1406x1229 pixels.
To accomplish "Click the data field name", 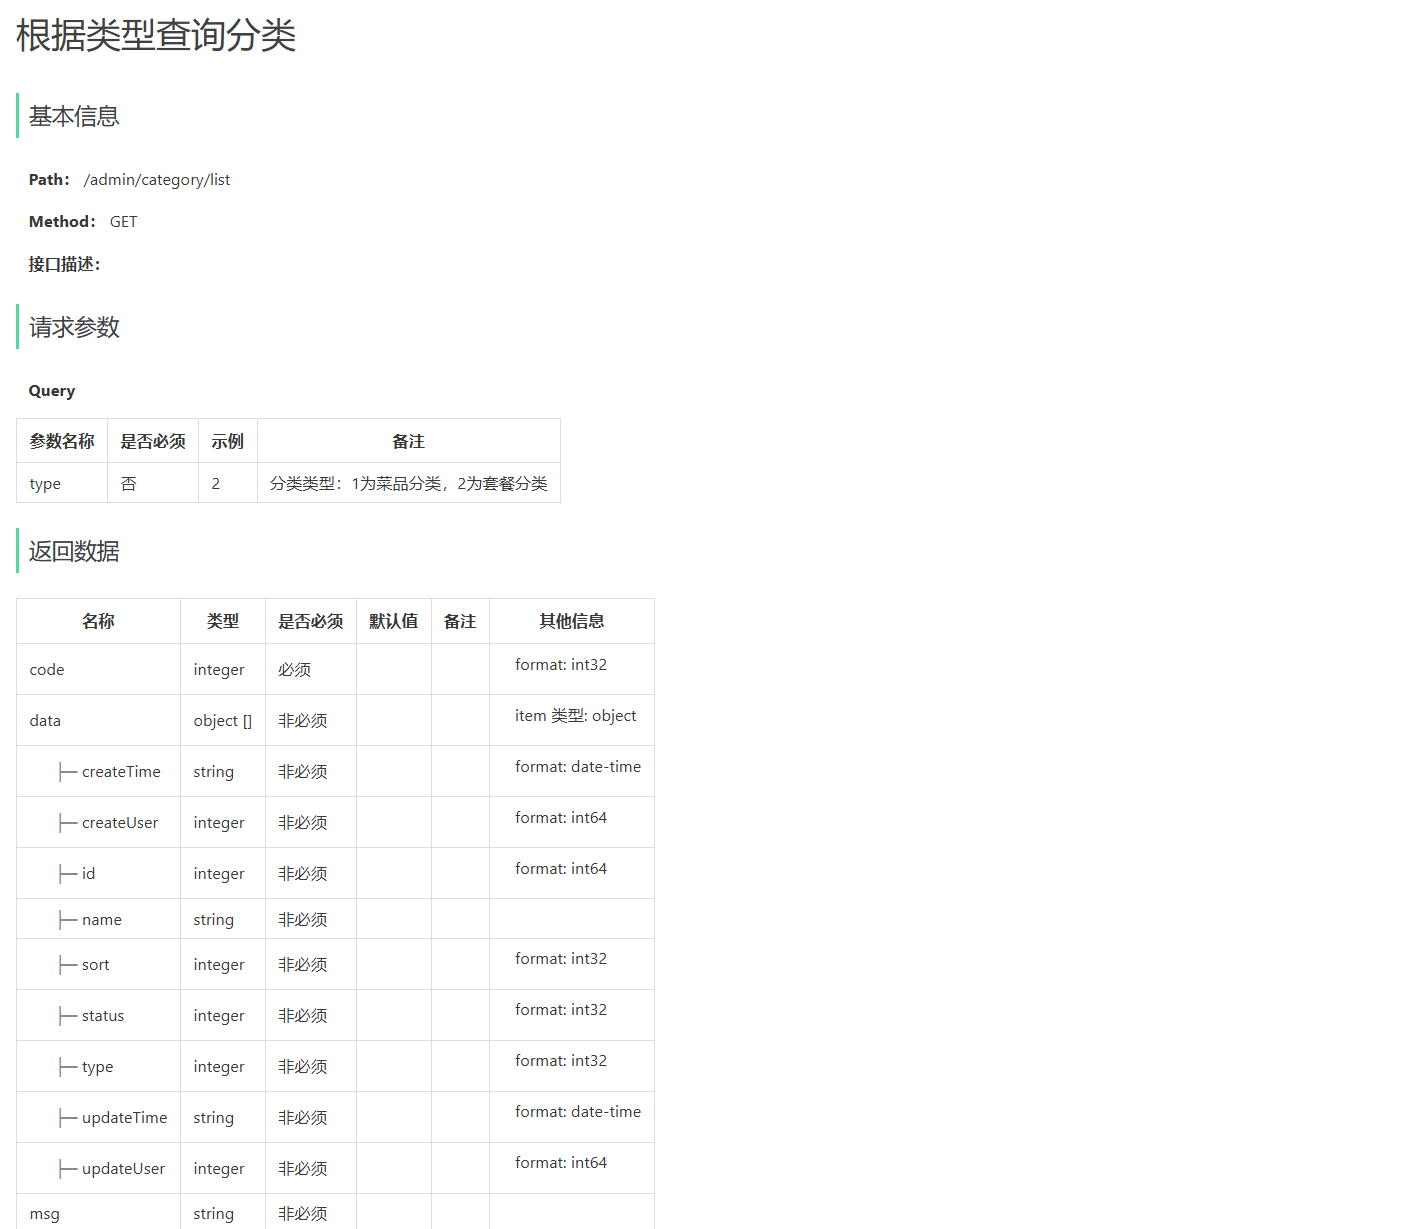I will pos(45,721).
